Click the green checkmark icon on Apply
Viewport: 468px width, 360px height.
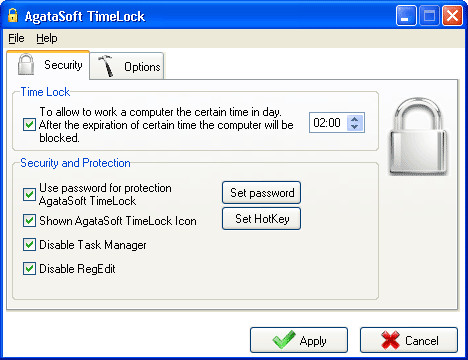pyautogui.click(x=284, y=340)
